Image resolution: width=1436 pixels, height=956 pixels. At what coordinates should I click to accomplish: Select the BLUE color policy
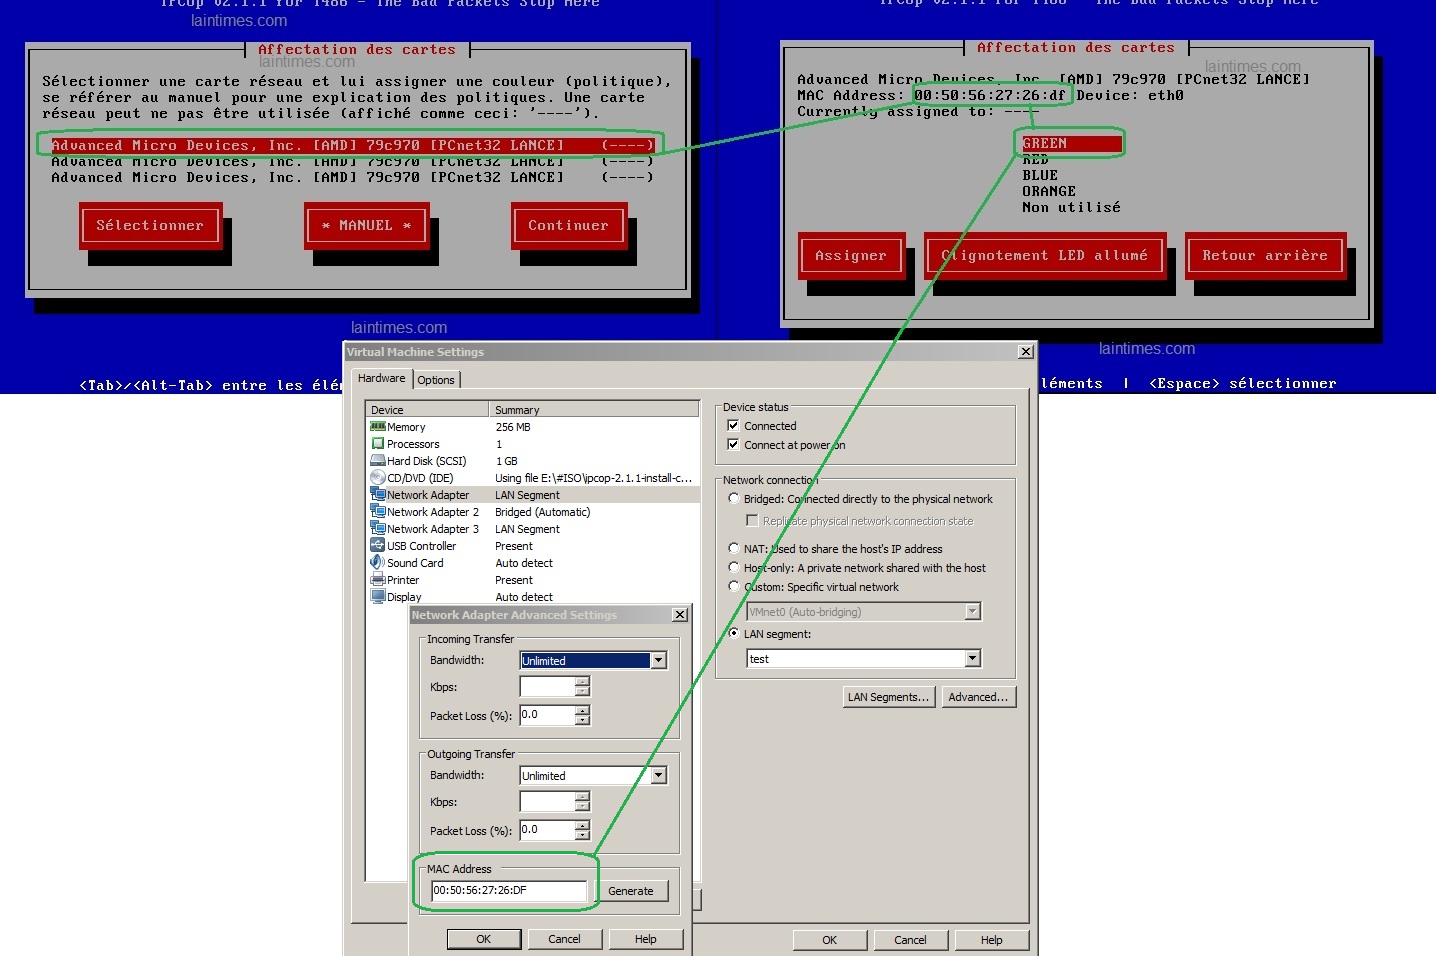point(1040,175)
